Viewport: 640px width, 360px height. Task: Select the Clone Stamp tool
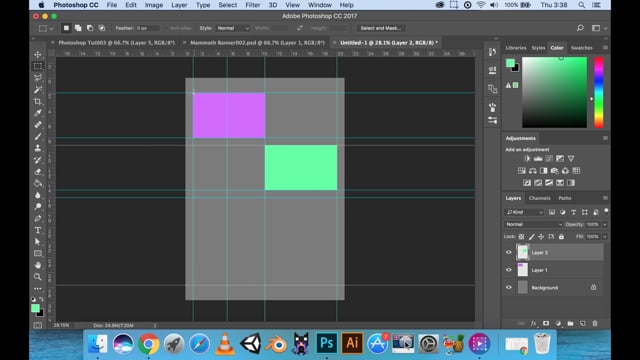(38, 148)
